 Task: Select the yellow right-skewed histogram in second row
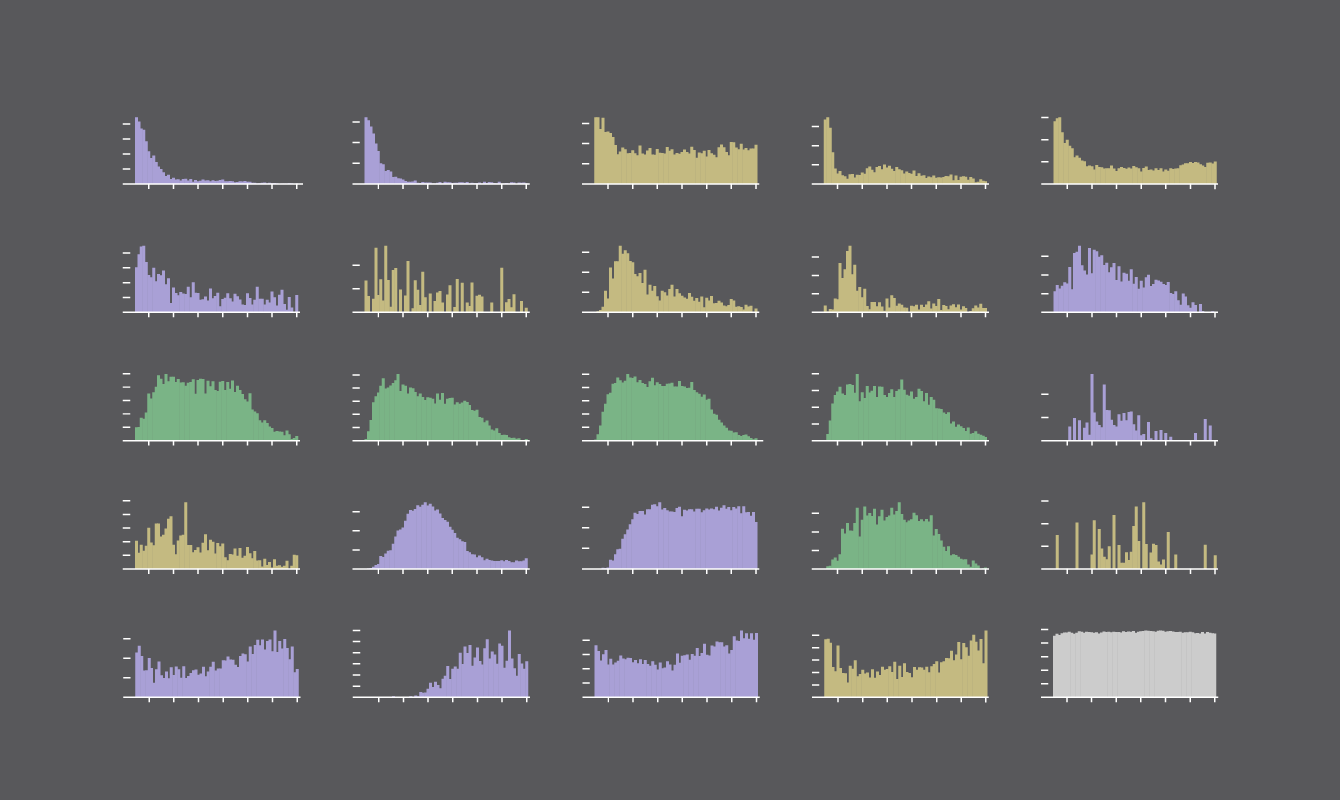(x=675, y=280)
